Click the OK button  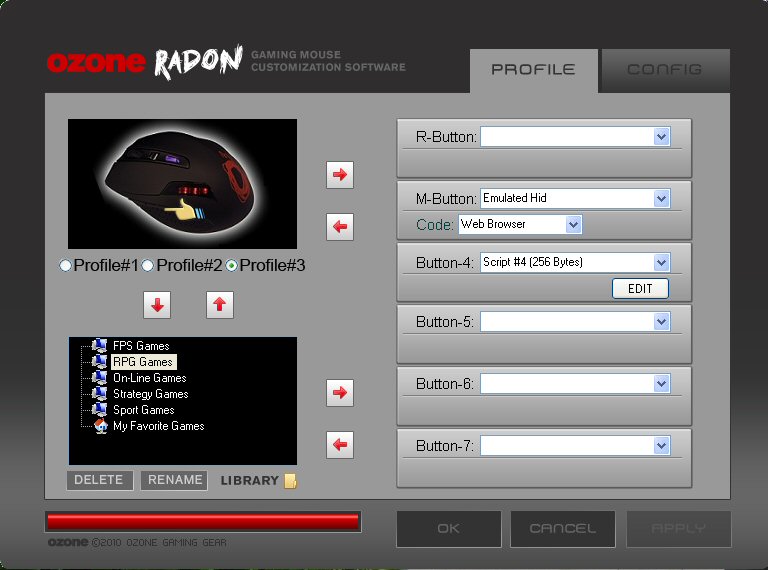pyautogui.click(x=449, y=529)
